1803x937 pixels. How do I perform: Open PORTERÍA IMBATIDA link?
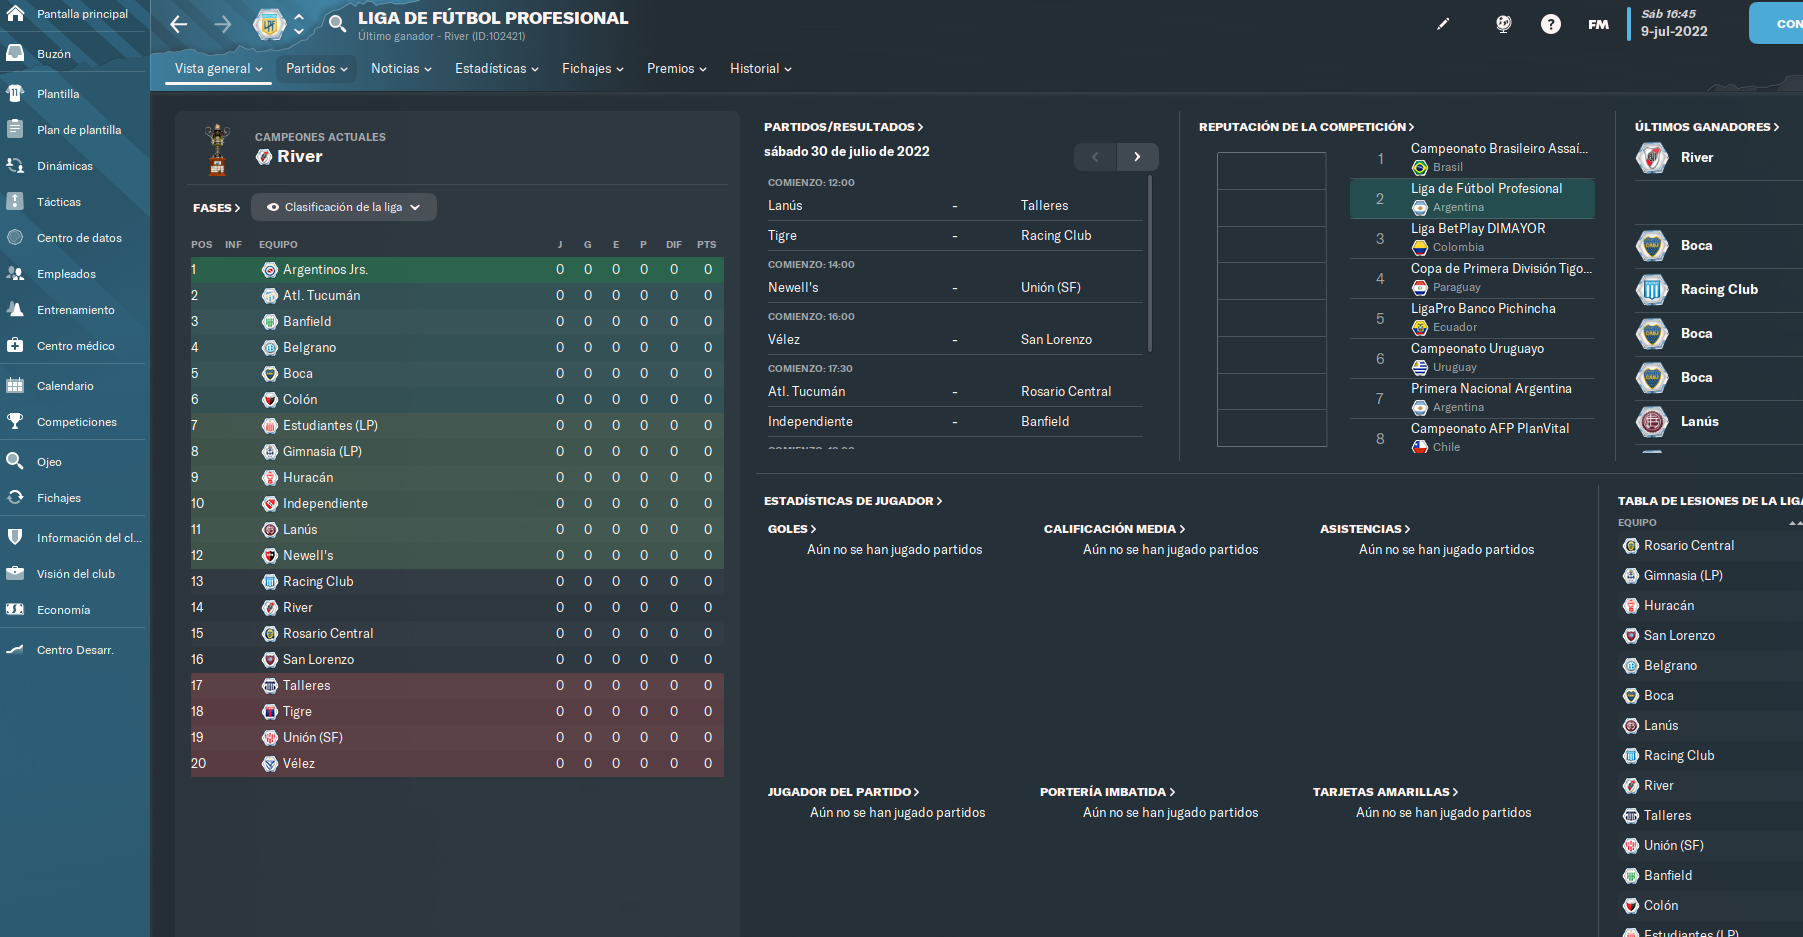(x=1107, y=792)
